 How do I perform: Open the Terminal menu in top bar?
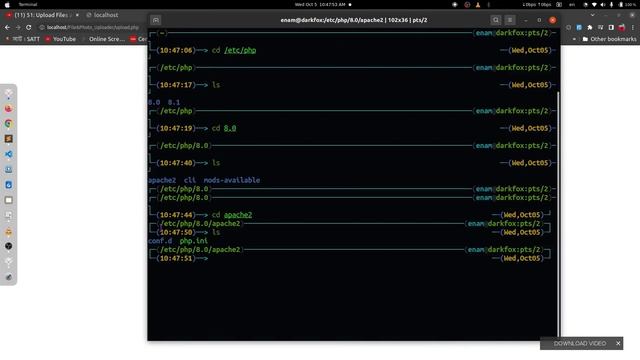coord(28,4)
